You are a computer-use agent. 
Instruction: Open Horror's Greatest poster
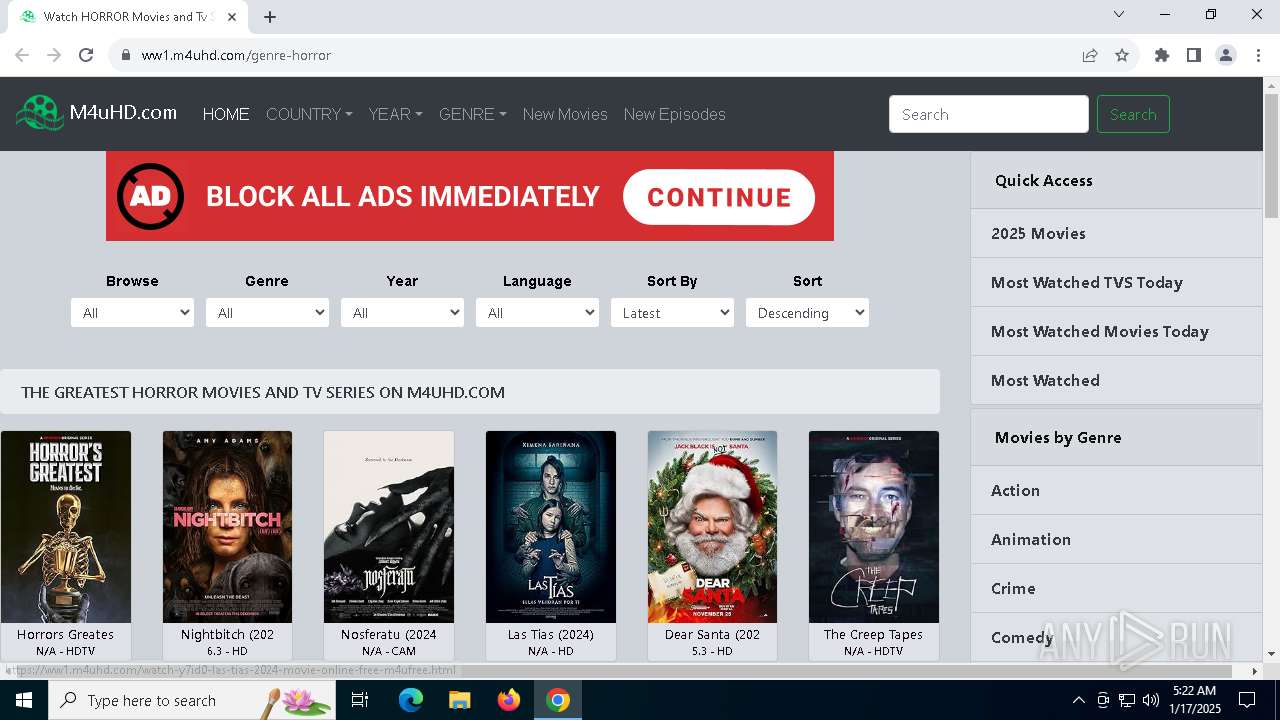66,527
